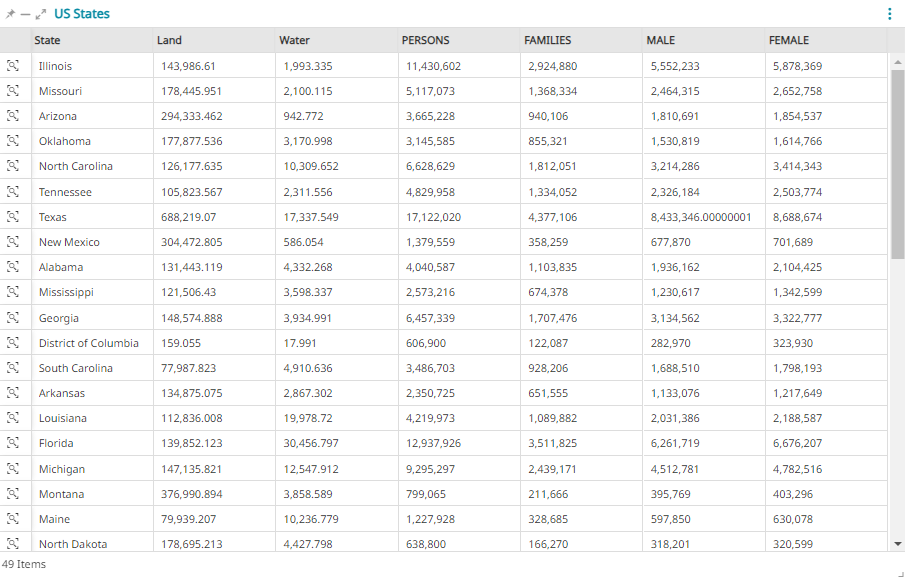Click zoom-to icon for Florida row
905x577 pixels.
(x=13, y=443)
